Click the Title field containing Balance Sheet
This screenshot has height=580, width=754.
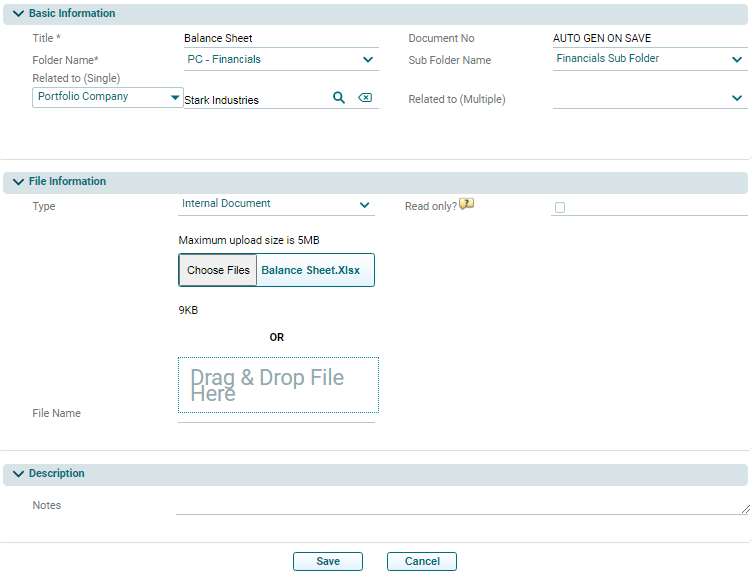[280, 39]
